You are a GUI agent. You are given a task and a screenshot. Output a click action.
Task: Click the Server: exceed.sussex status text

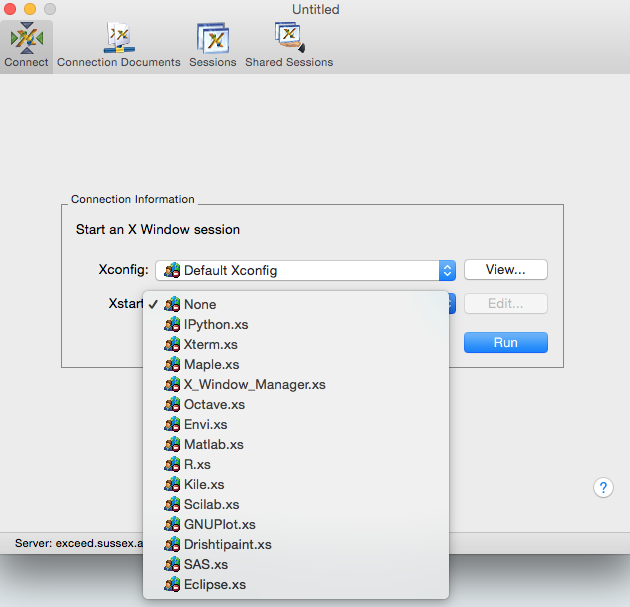(79, 544)
